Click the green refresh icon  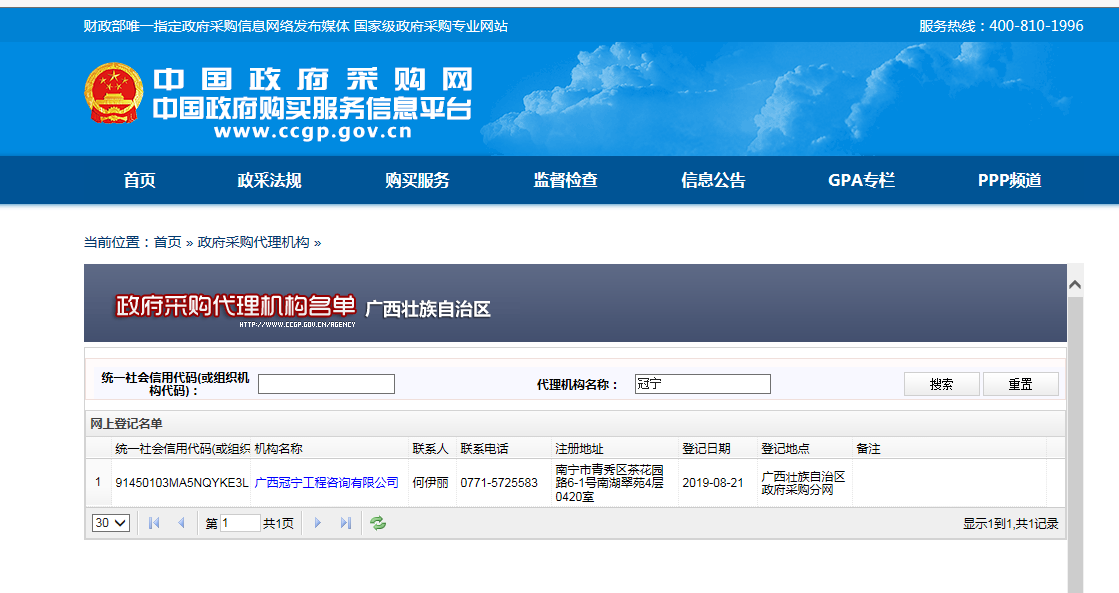coord(378,523)
